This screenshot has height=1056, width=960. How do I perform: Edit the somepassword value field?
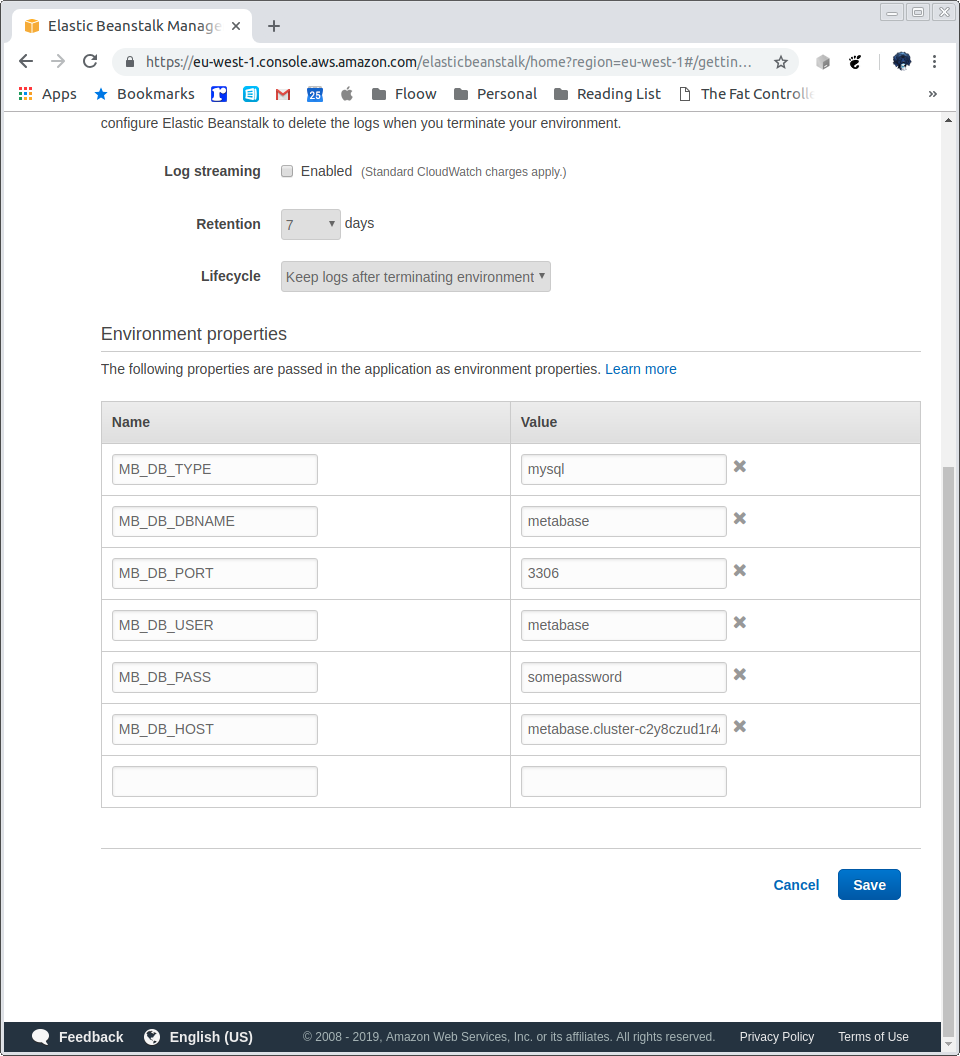pyautogui.click(x=624, y=677)
